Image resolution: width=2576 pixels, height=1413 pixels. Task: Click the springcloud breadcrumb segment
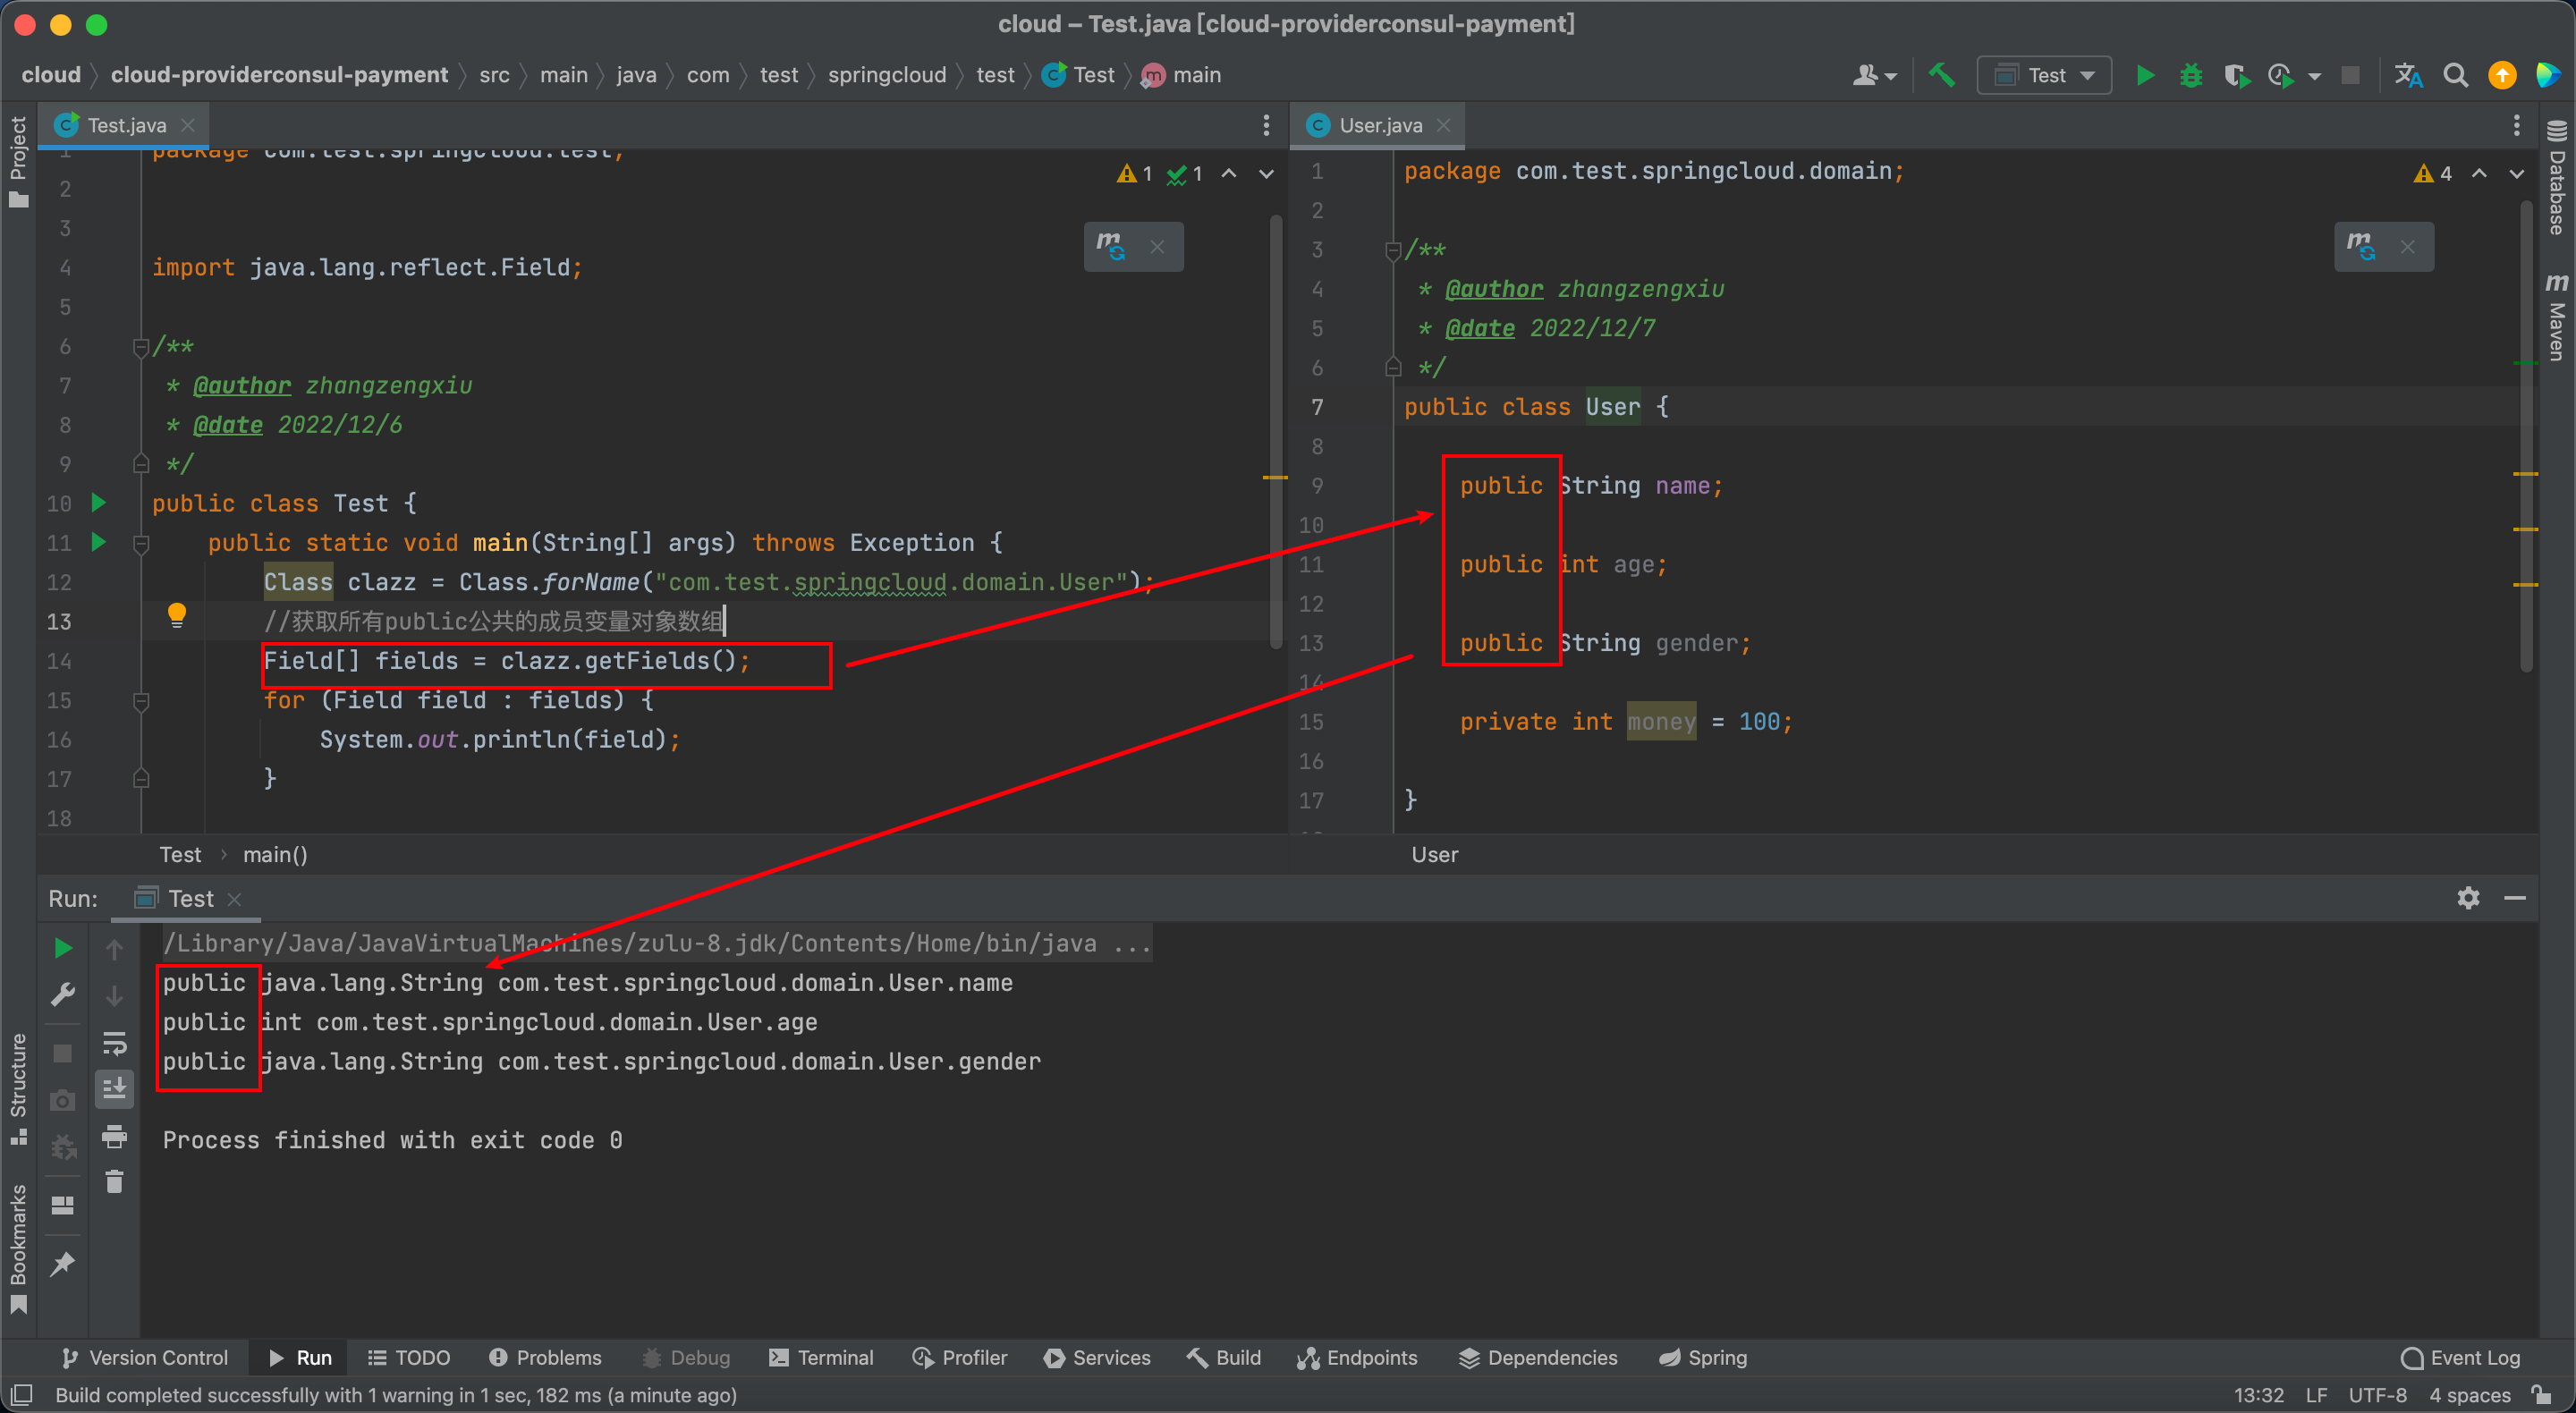(x=886, y=75)
